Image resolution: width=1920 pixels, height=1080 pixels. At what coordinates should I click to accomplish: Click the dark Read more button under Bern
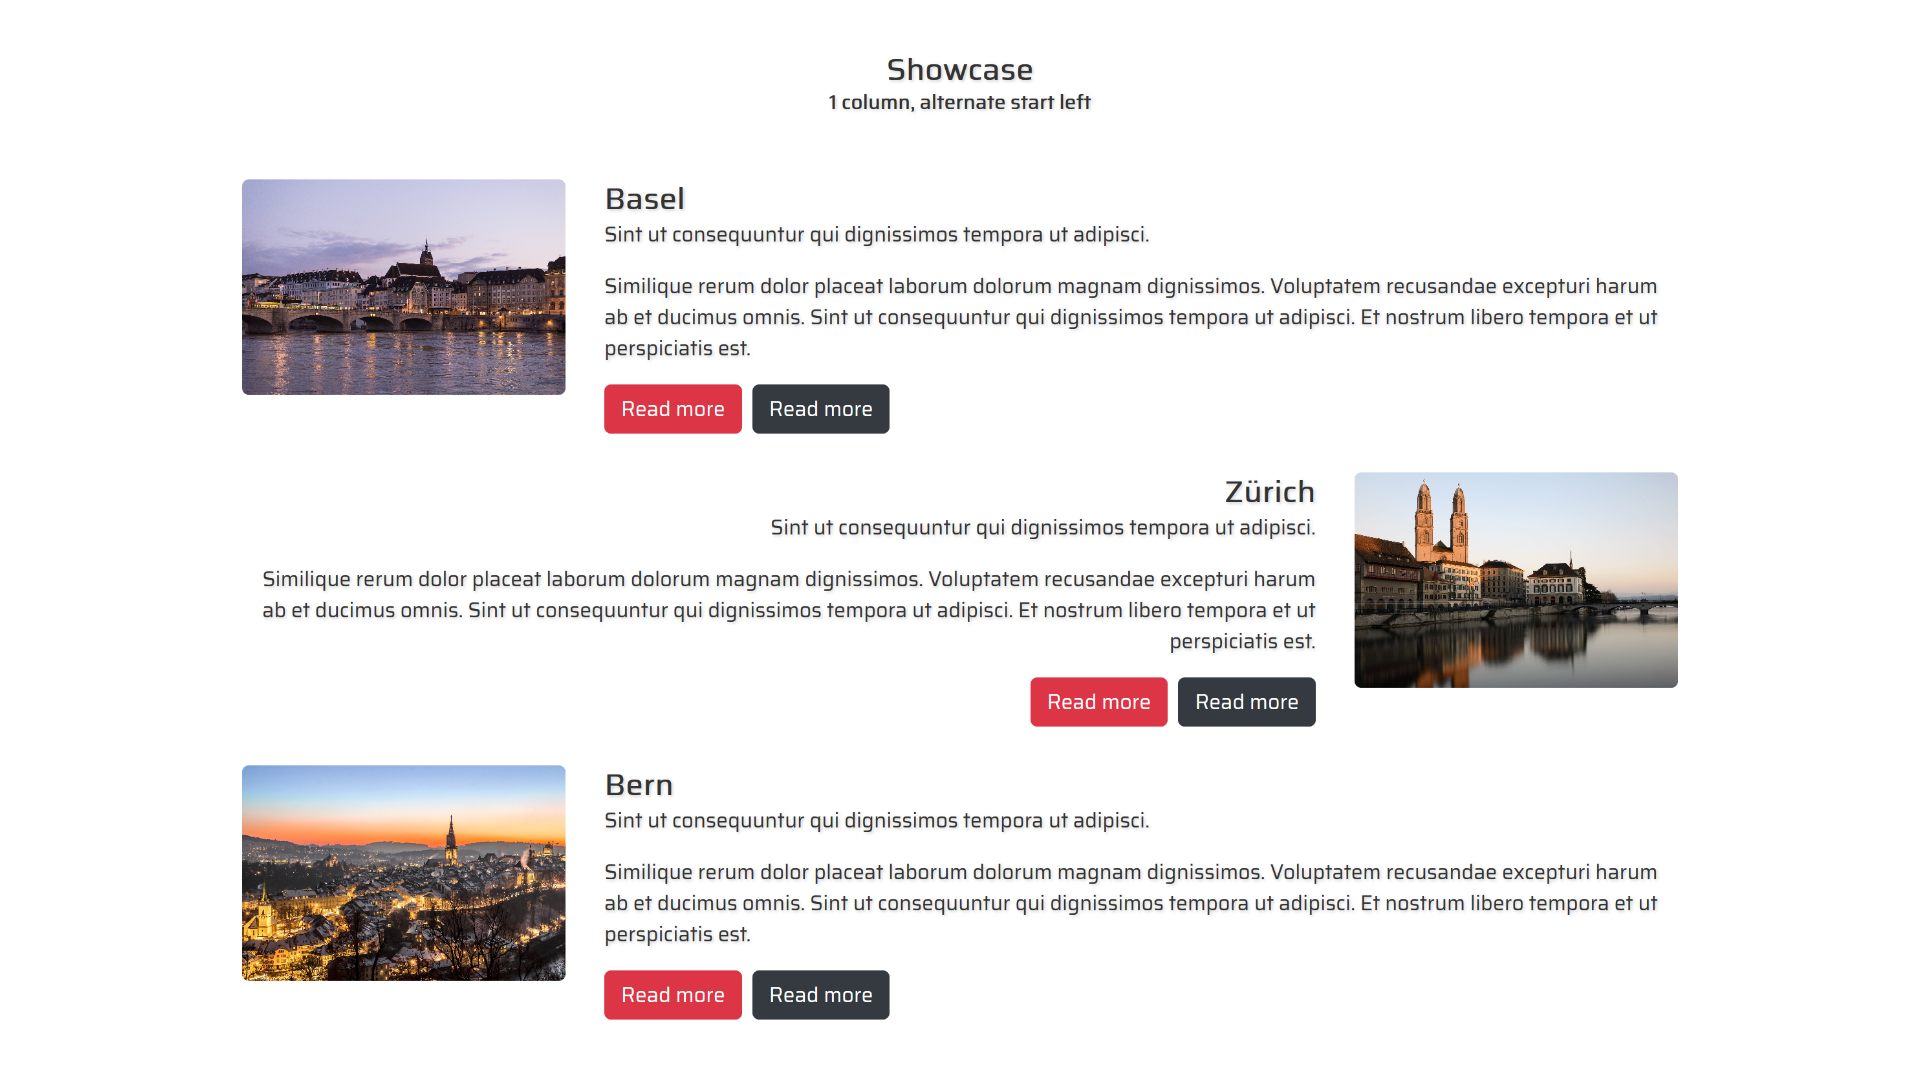click(820, 995)
